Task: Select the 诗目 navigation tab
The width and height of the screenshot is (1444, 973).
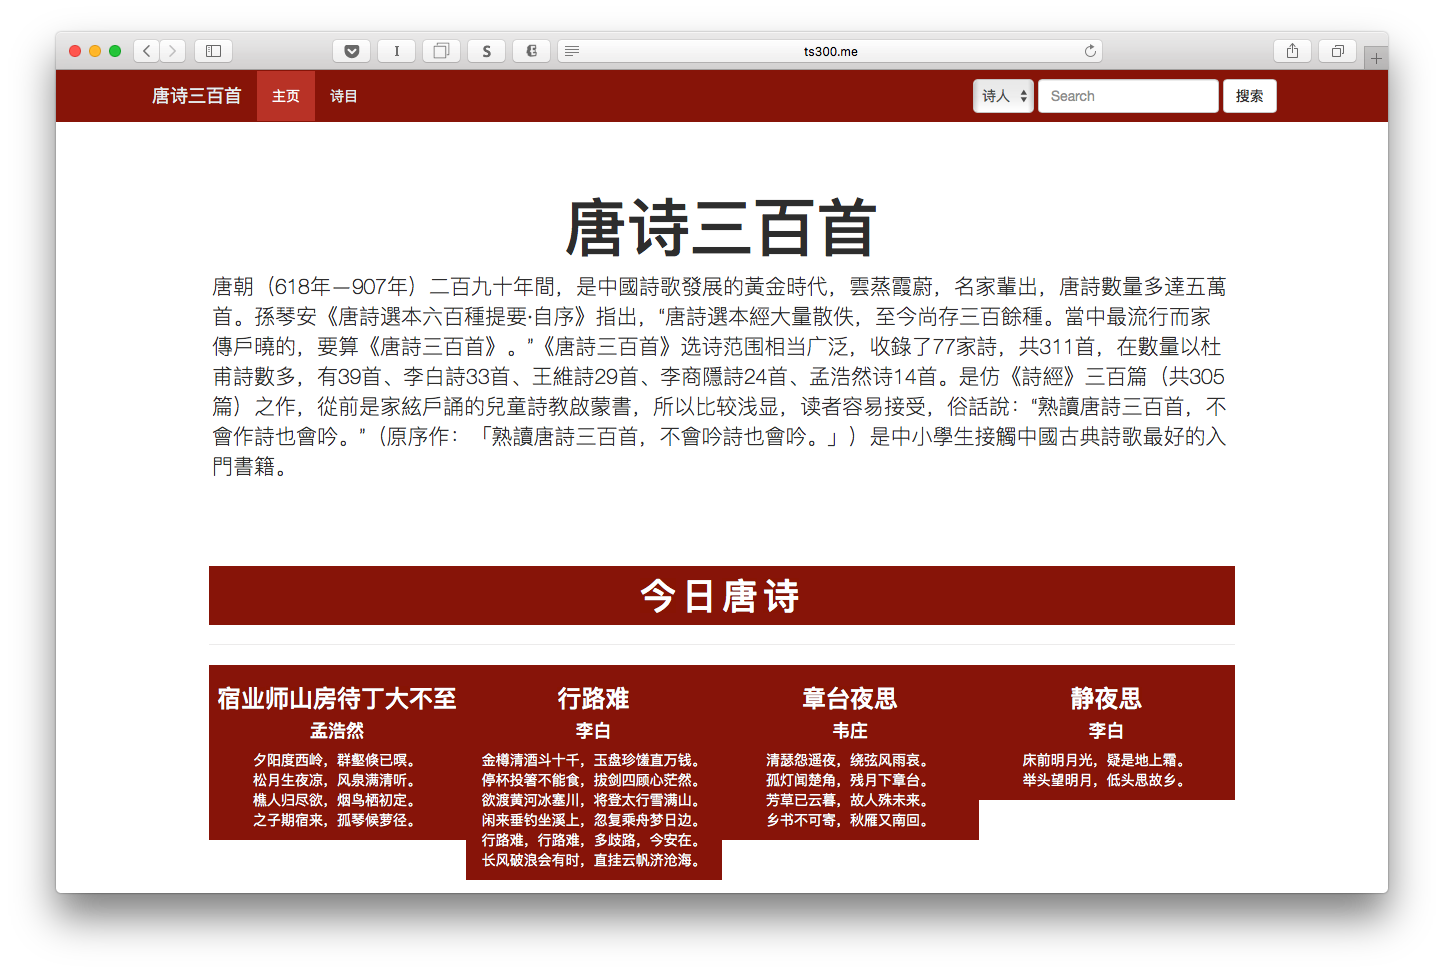Action: tap(344, 96)
